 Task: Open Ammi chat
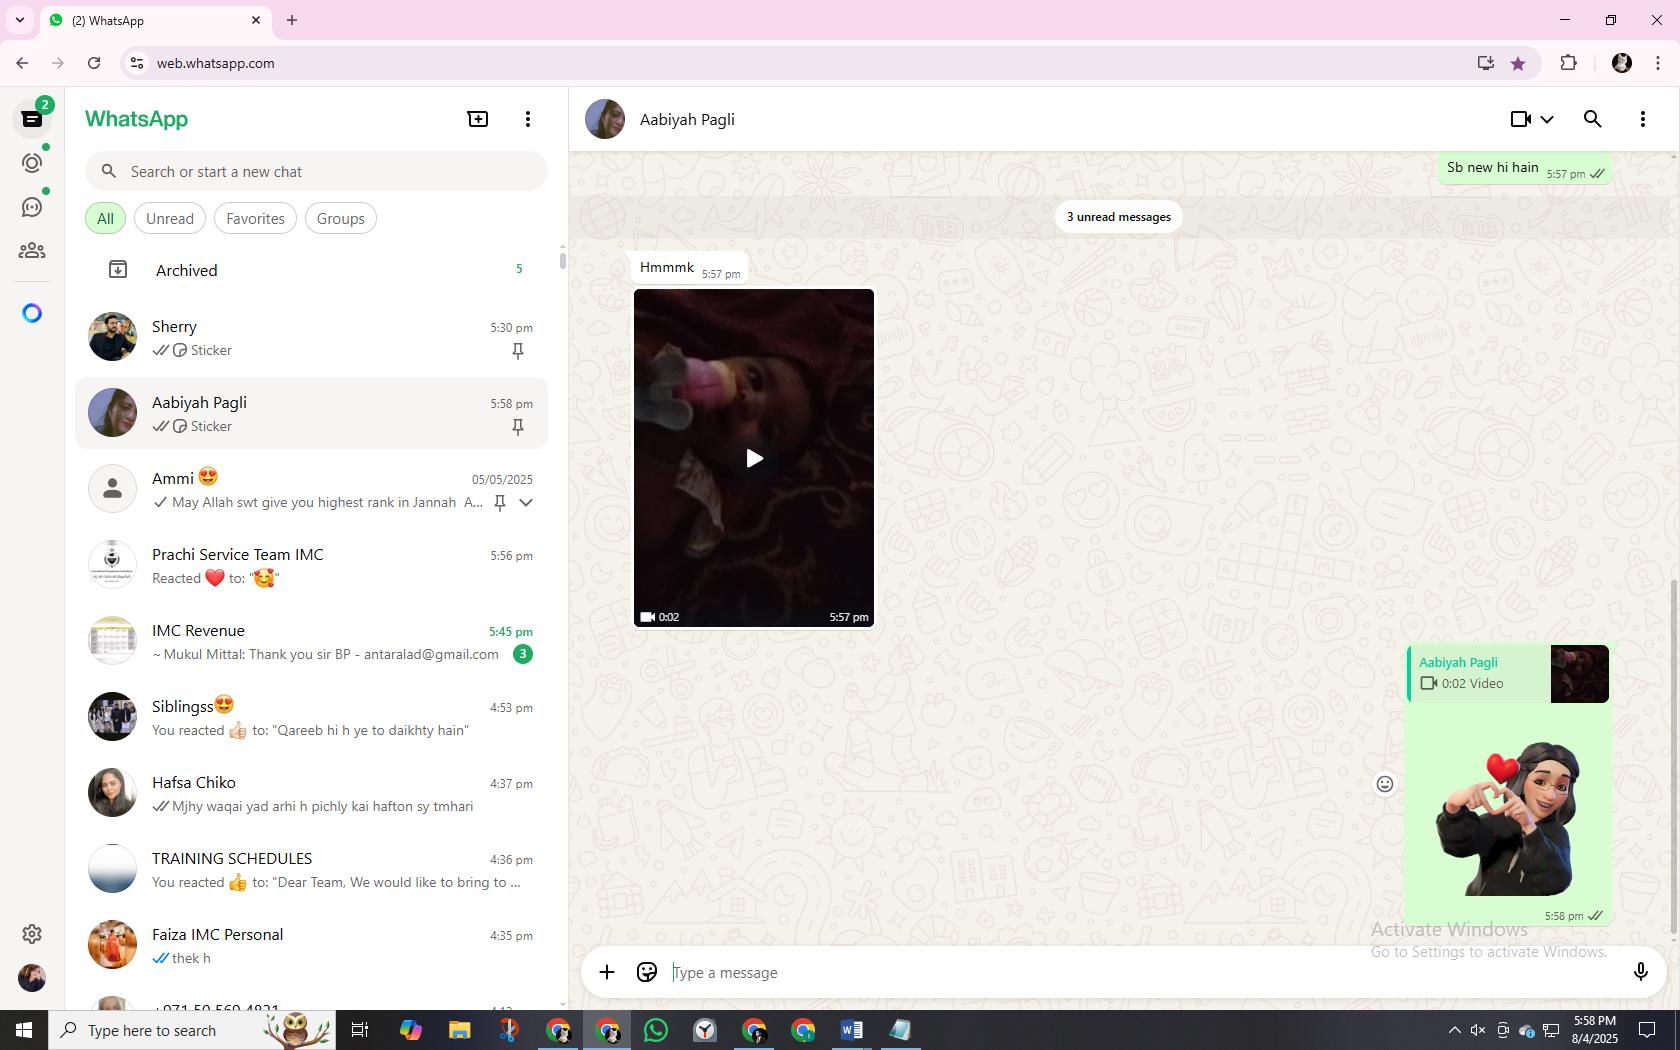point(312,490)
